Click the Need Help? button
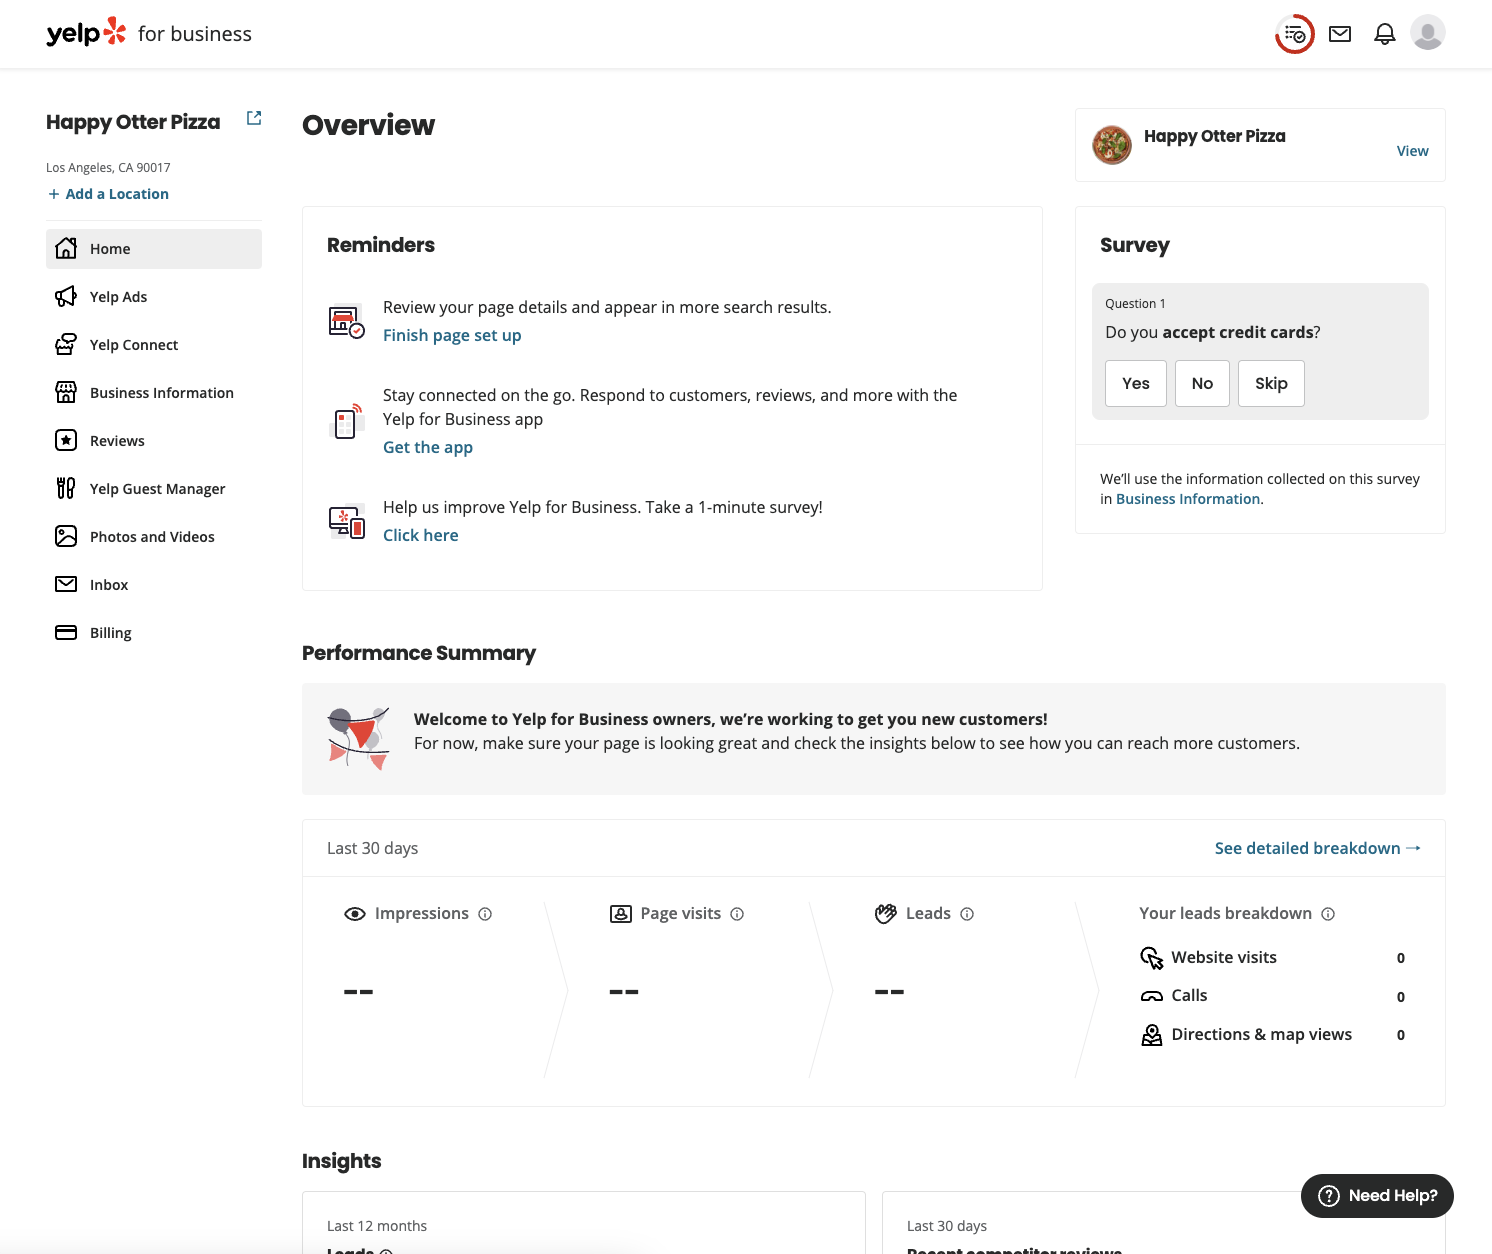Viewport: 1492px width, 1254px height. 1377,1196
